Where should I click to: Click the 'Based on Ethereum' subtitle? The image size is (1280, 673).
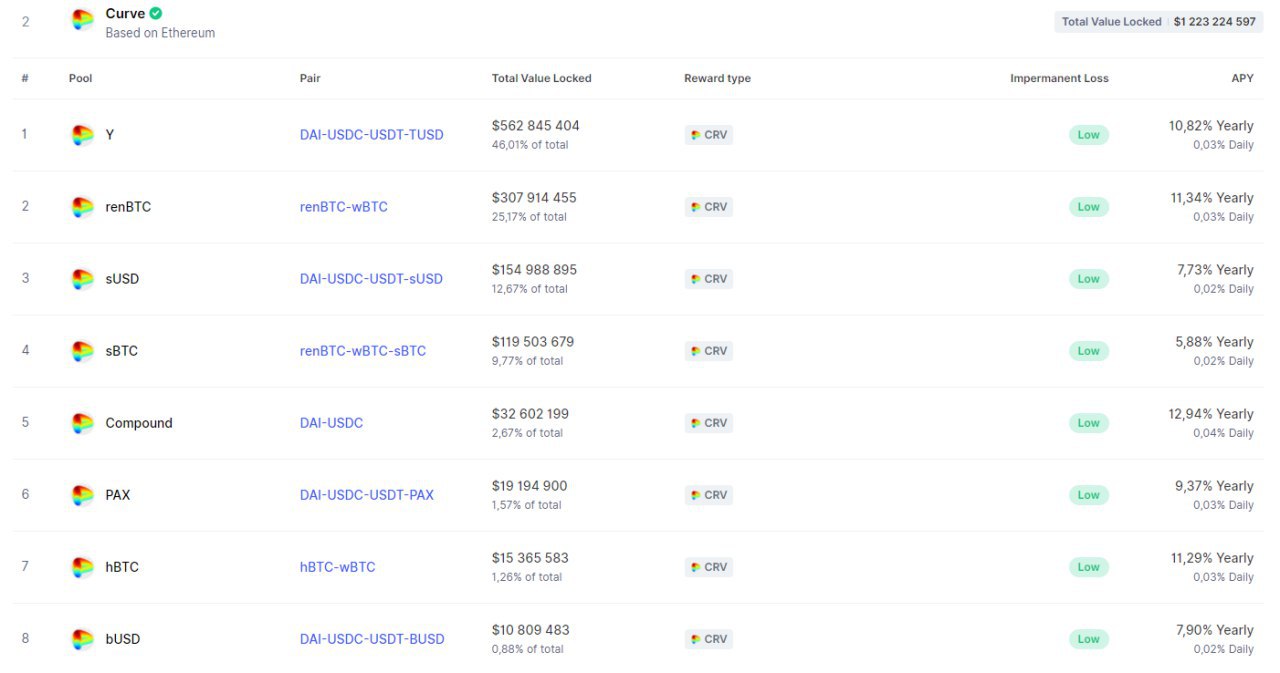click(160, 33)
